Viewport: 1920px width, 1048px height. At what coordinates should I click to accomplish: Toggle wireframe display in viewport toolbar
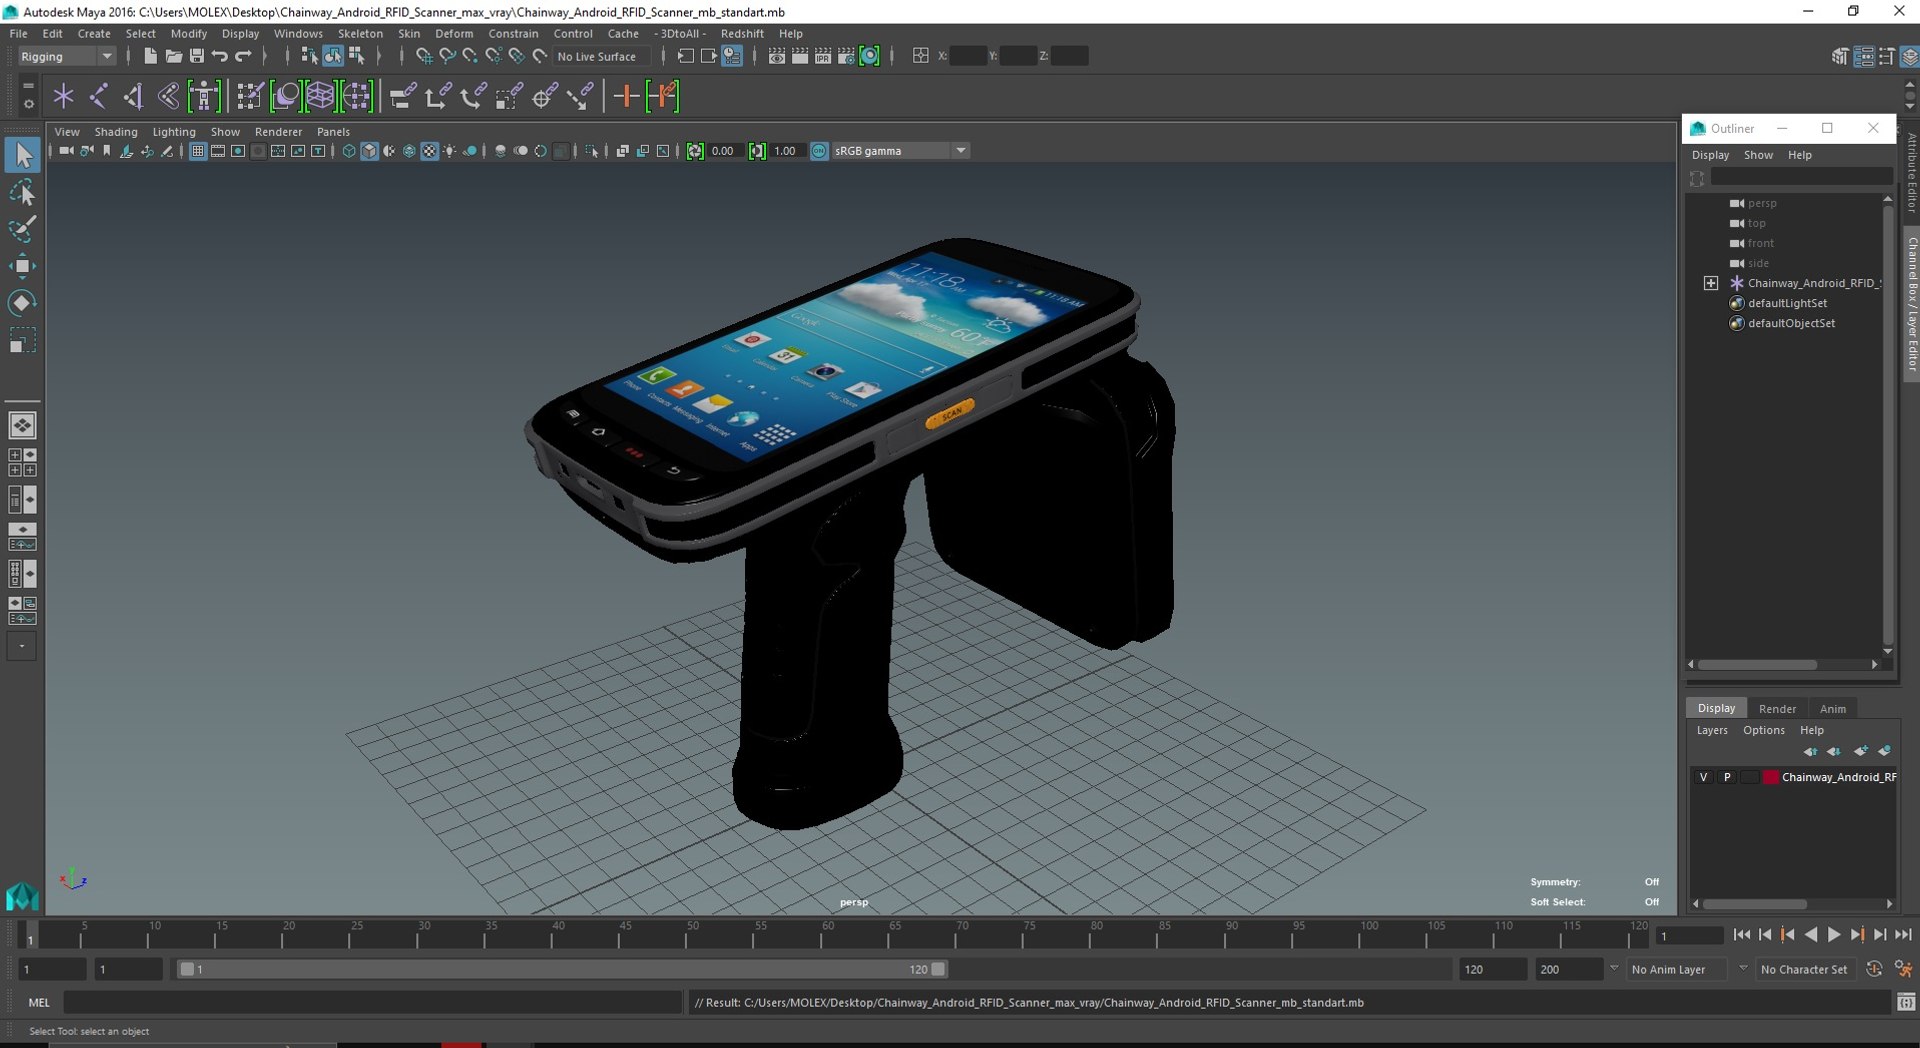(349, 151)
